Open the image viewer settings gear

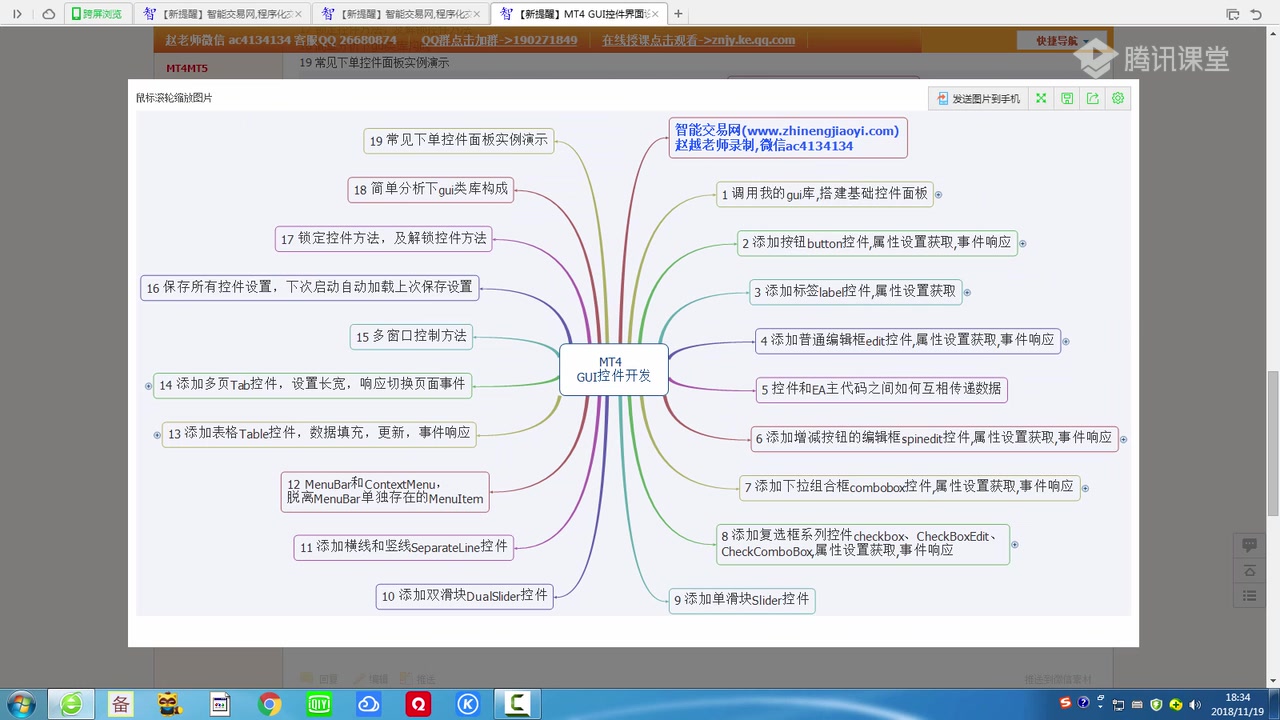[x=1118, y=98]
